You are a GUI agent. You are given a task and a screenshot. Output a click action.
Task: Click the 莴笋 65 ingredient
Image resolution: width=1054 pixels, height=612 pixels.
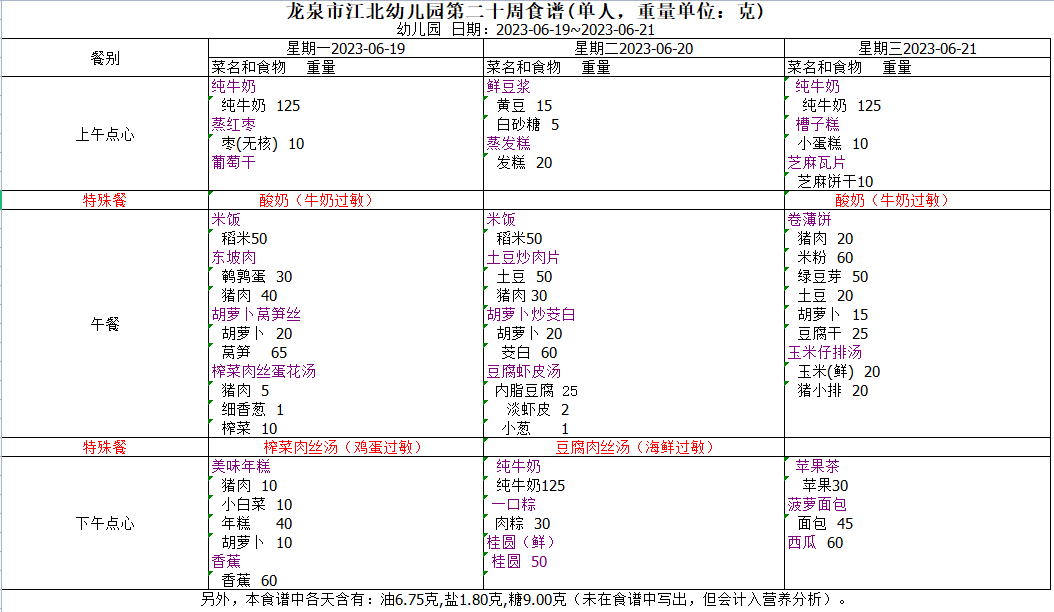[x=254, y=352]
